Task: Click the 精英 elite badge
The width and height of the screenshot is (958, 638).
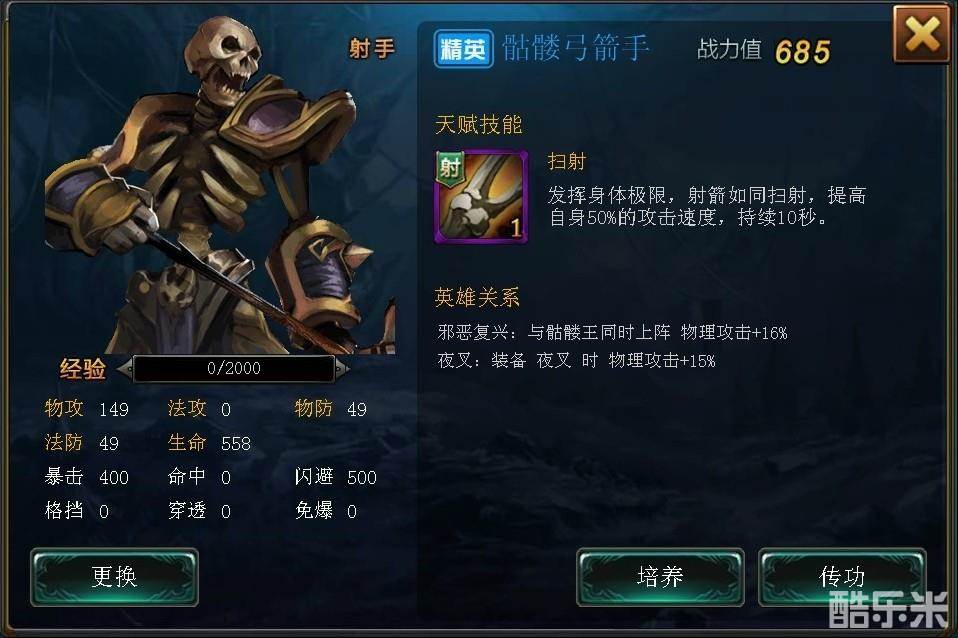Action: [463, 49]
